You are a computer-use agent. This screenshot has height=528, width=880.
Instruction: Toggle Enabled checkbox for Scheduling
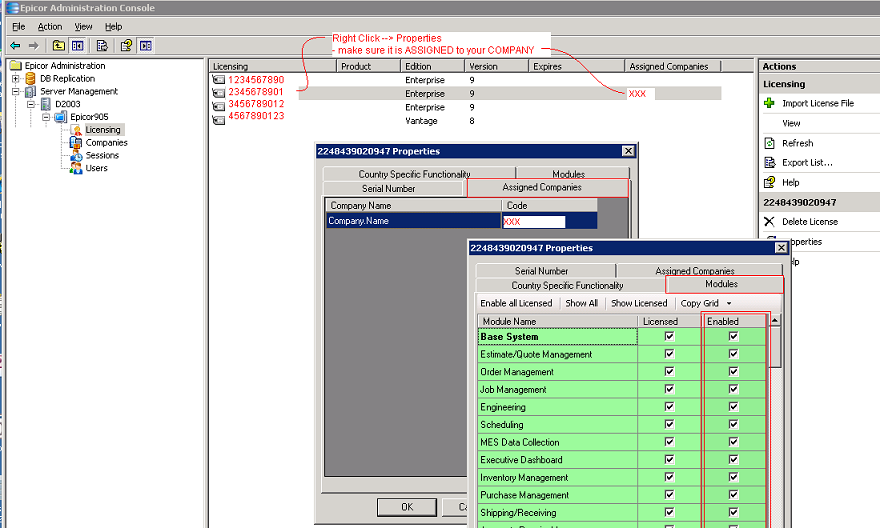click(733, 424)
